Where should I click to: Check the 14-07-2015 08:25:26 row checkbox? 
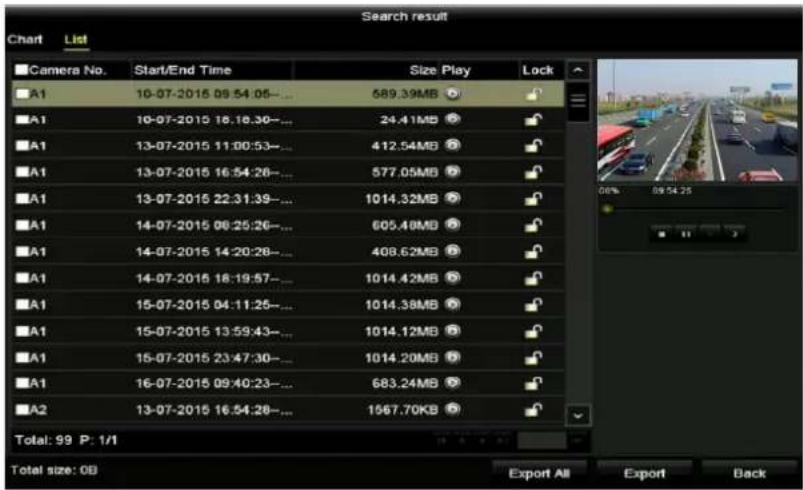(22, 225)
